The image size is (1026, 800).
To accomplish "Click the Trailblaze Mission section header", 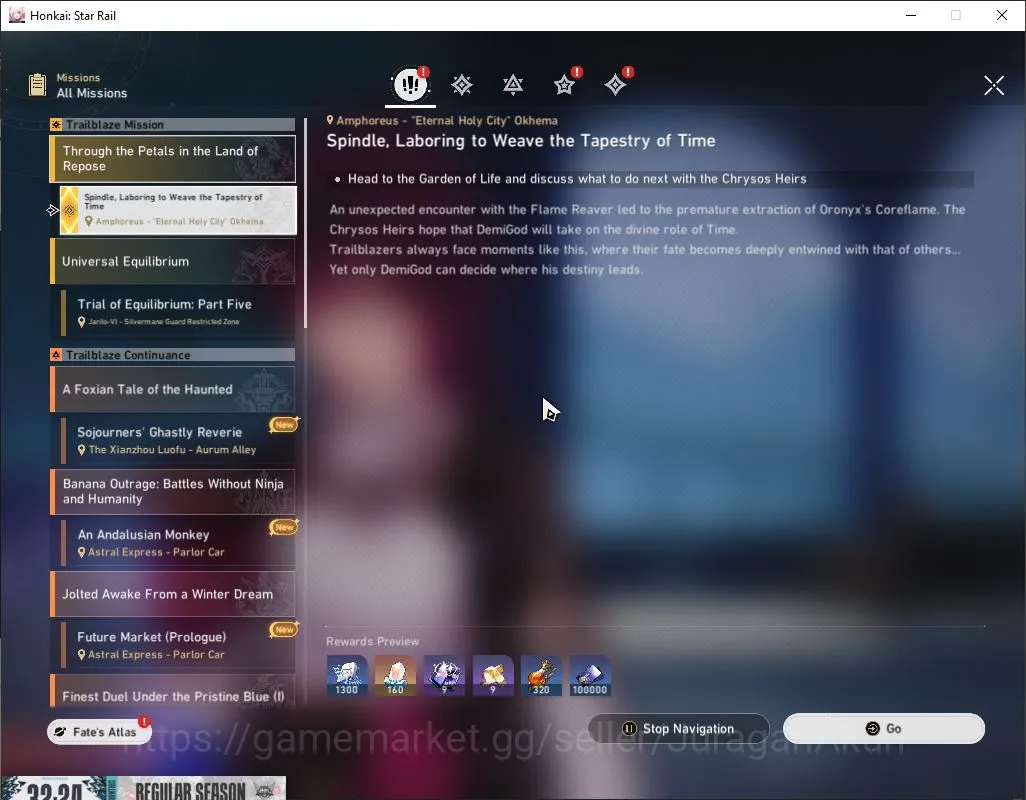I will [173, 124].
